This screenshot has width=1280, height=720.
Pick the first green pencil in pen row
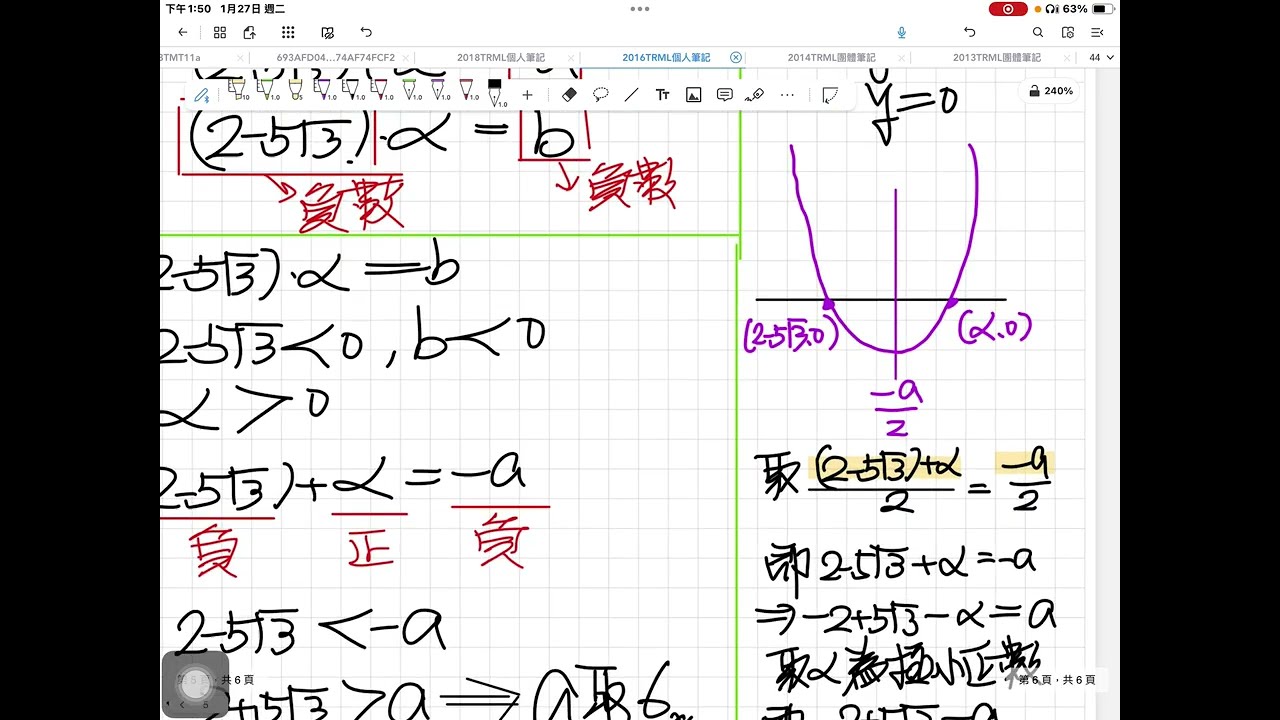(267, 91)
